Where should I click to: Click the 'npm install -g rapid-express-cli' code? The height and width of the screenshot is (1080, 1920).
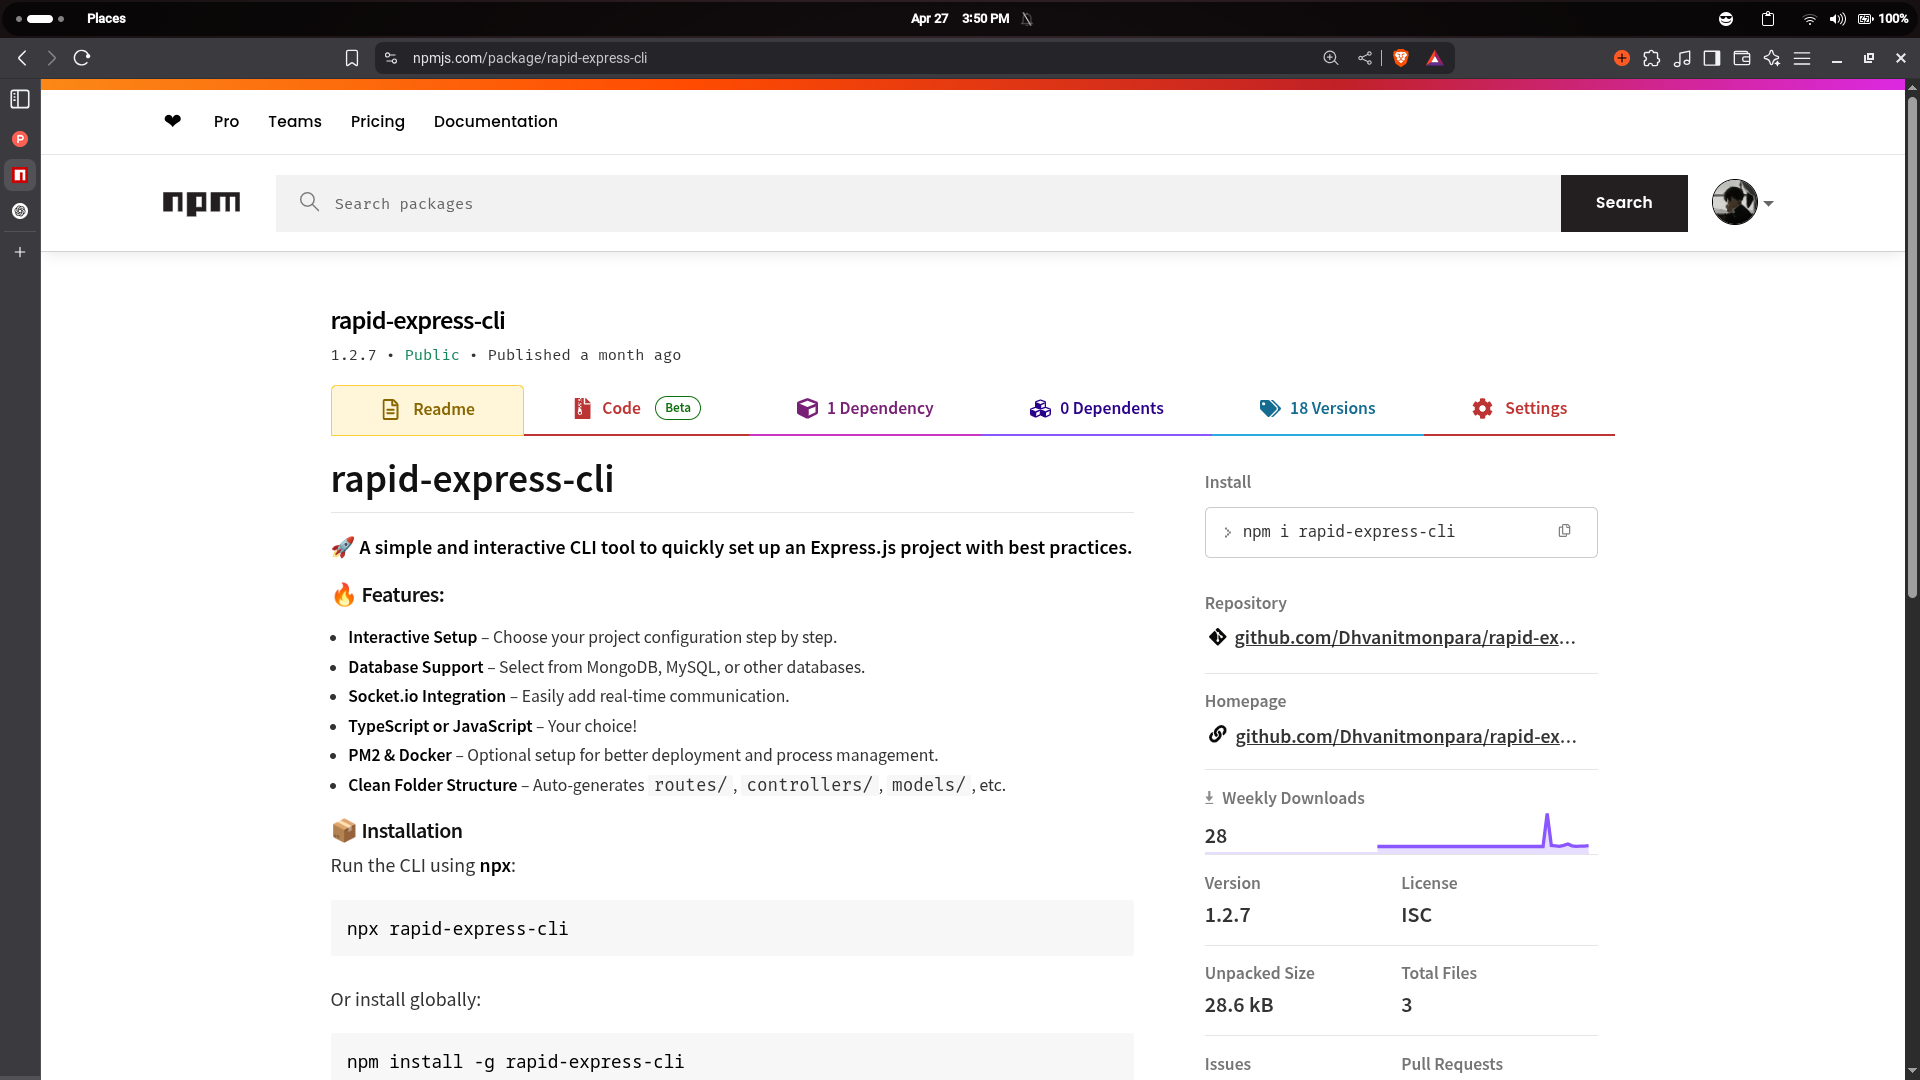[x=732, y=1057]
